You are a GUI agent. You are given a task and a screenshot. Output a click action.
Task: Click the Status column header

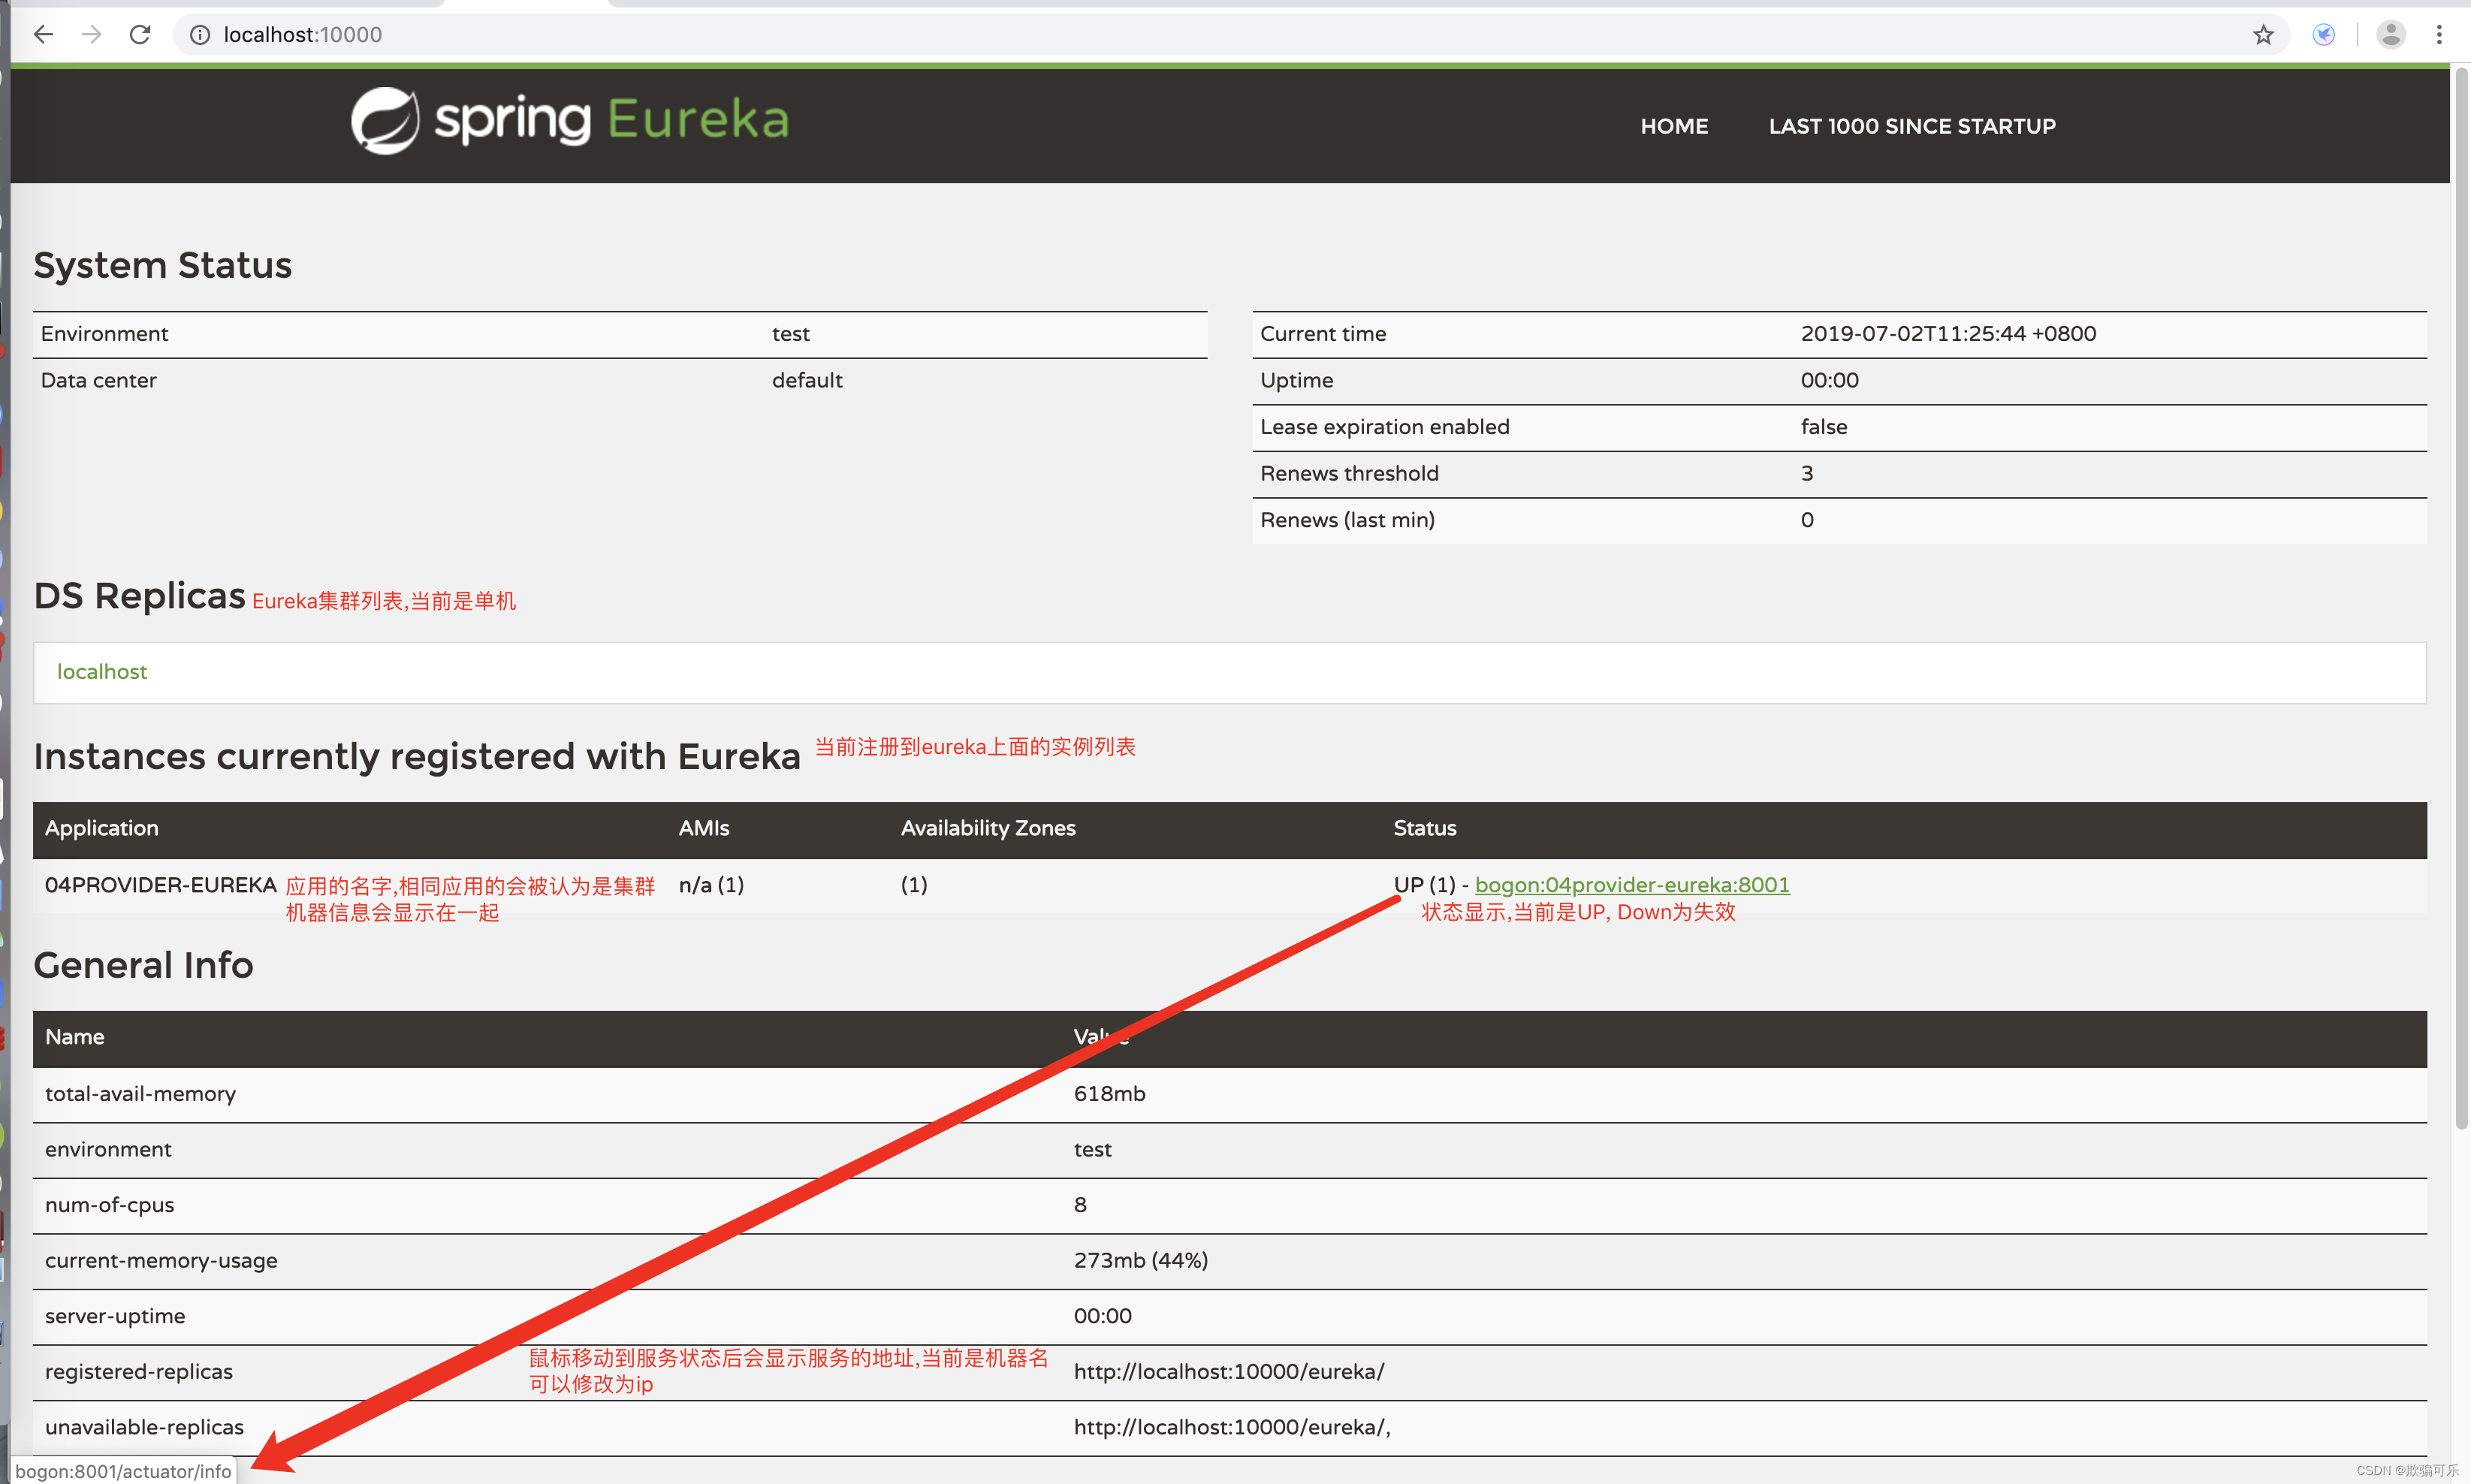tap(1424, 828)
